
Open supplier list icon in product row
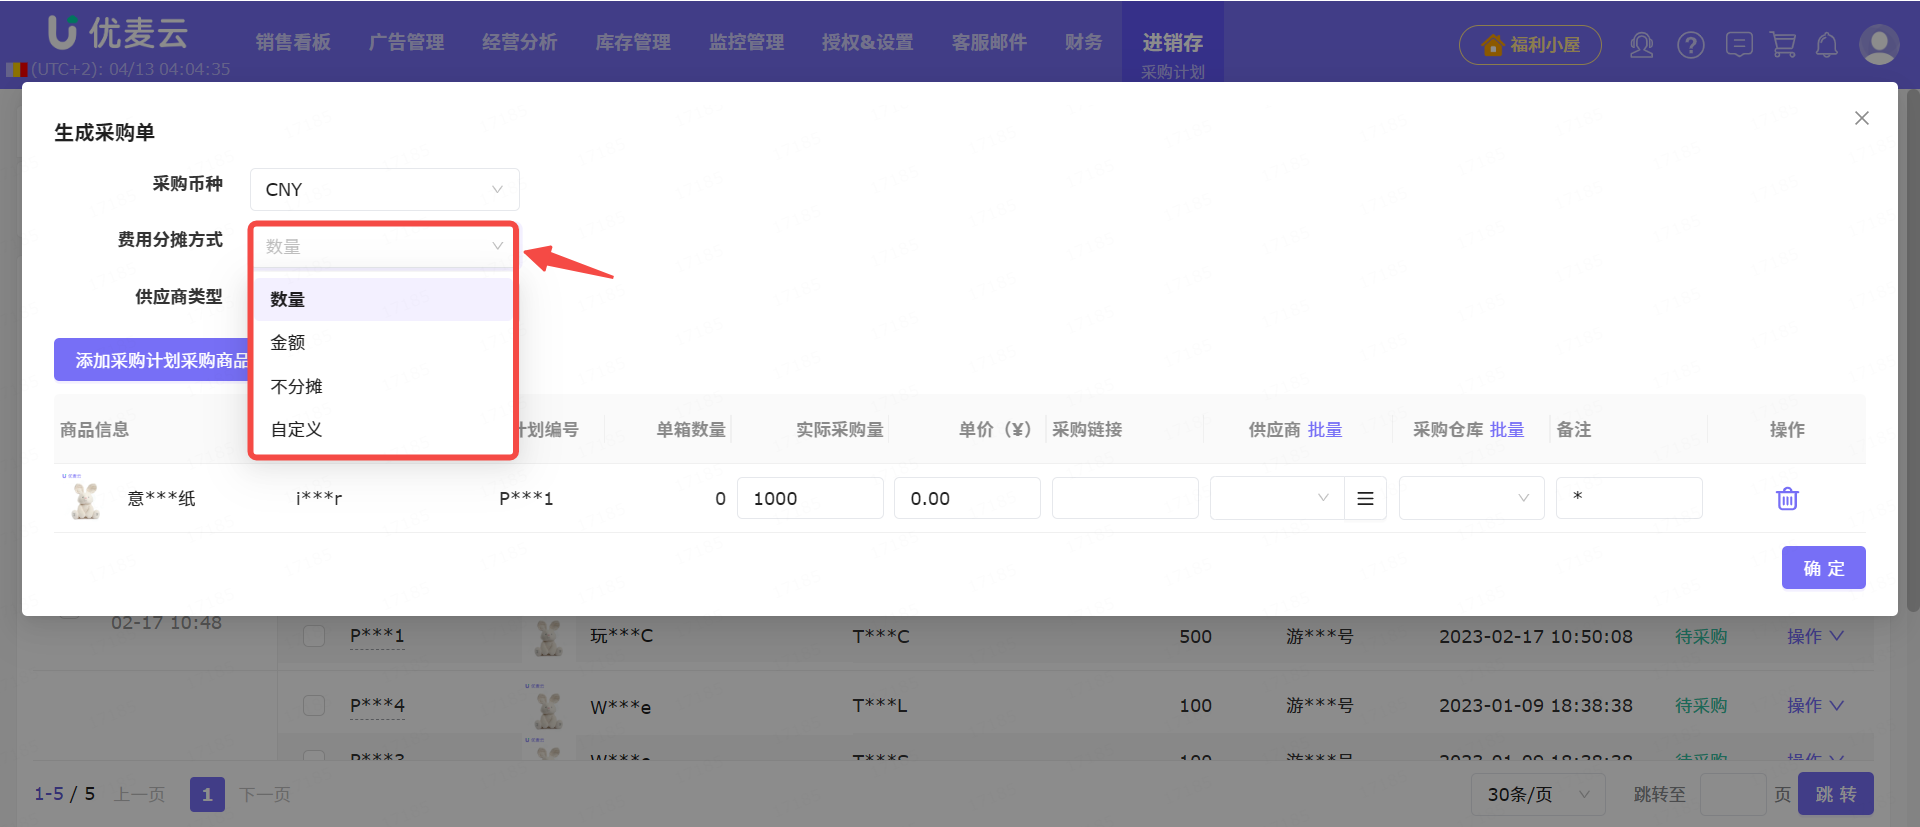(1365, 498)
